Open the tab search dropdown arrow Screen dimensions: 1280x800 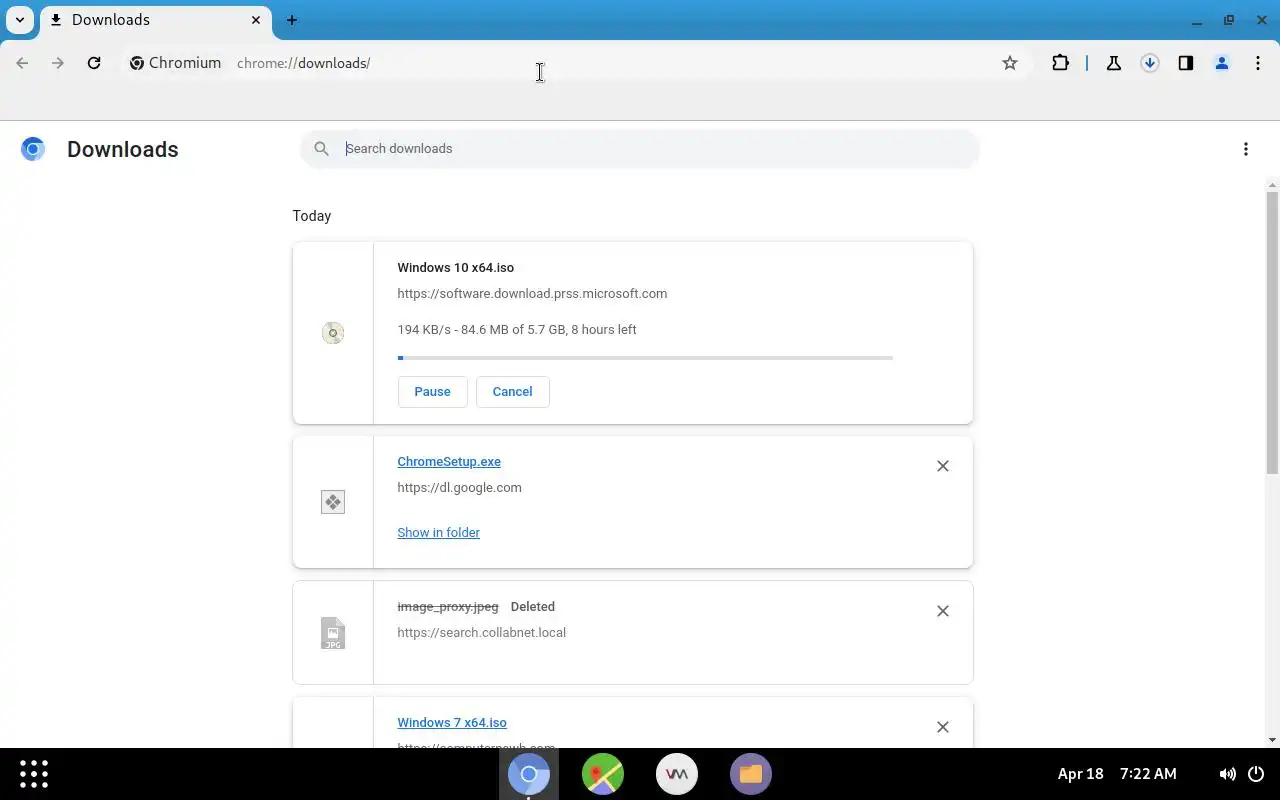20,20
